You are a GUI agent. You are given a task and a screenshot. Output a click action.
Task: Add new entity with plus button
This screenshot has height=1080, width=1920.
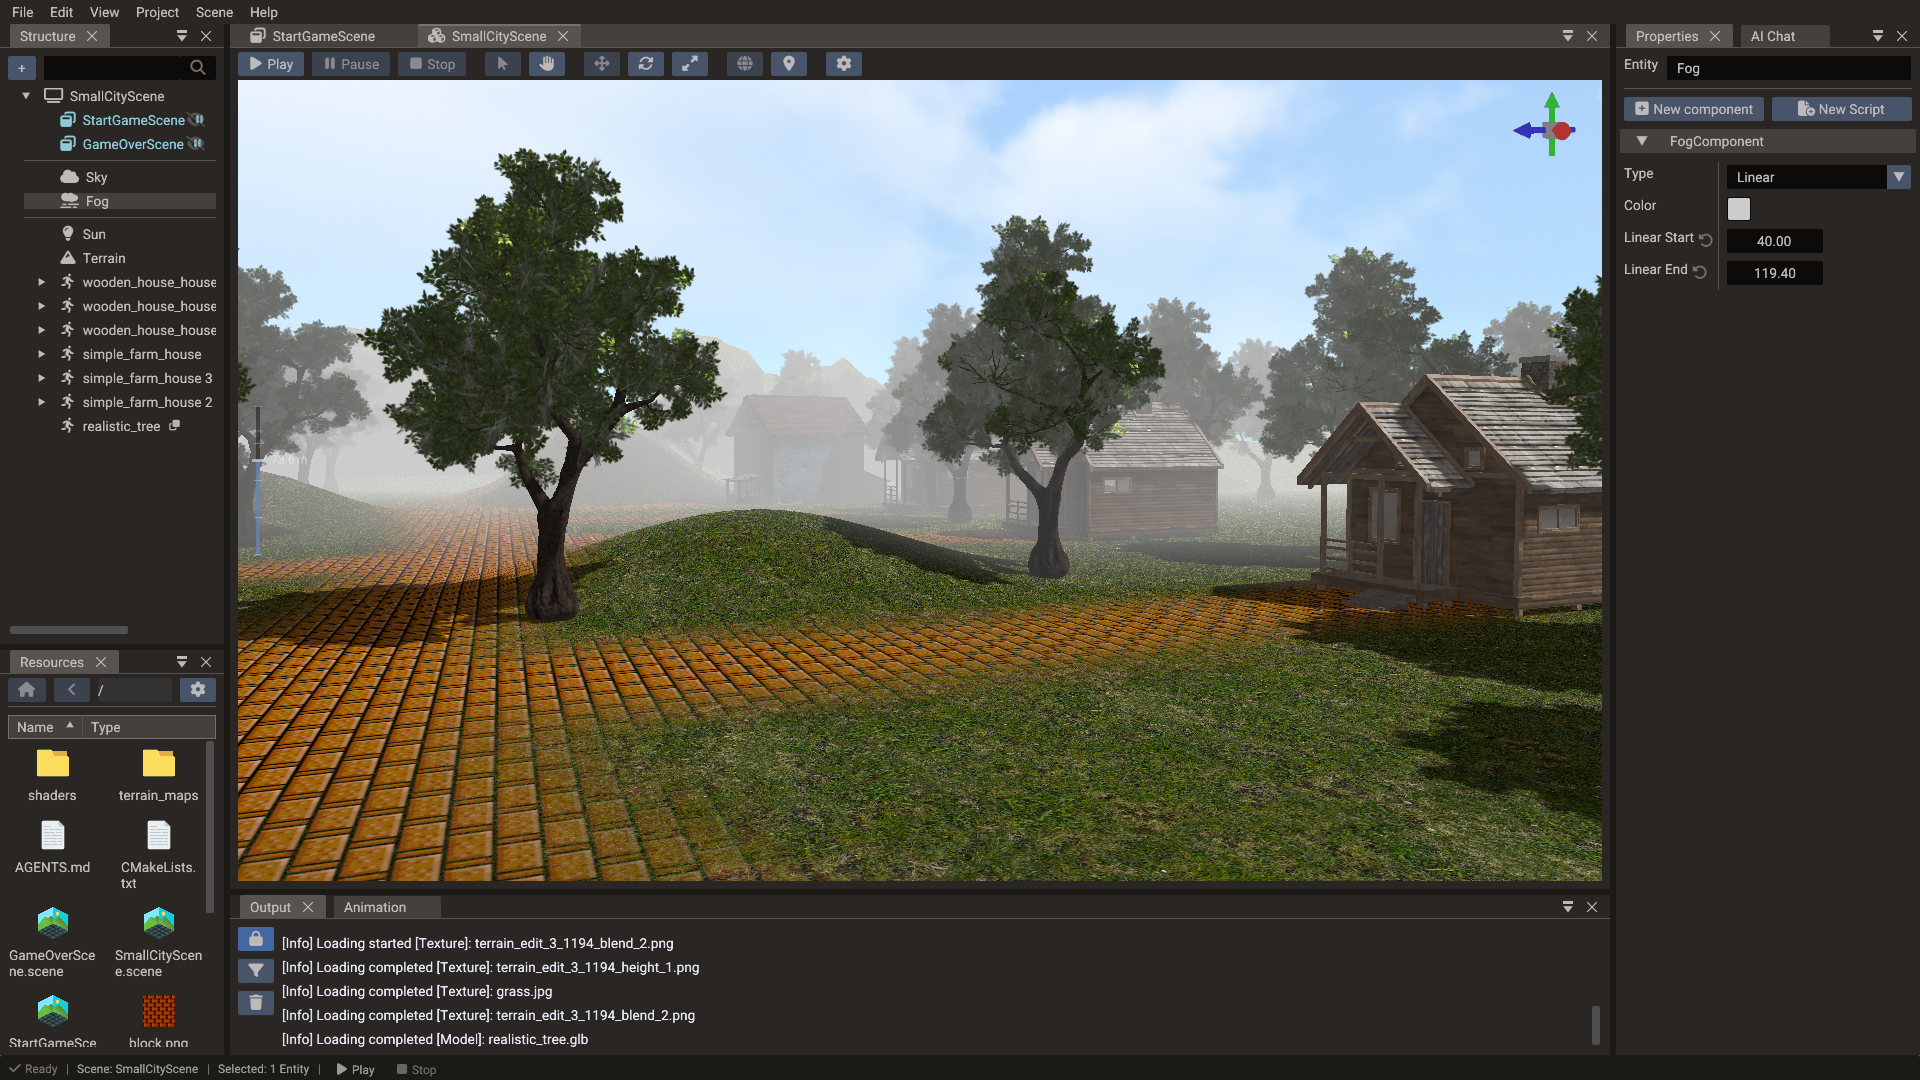tap(22, 68)
